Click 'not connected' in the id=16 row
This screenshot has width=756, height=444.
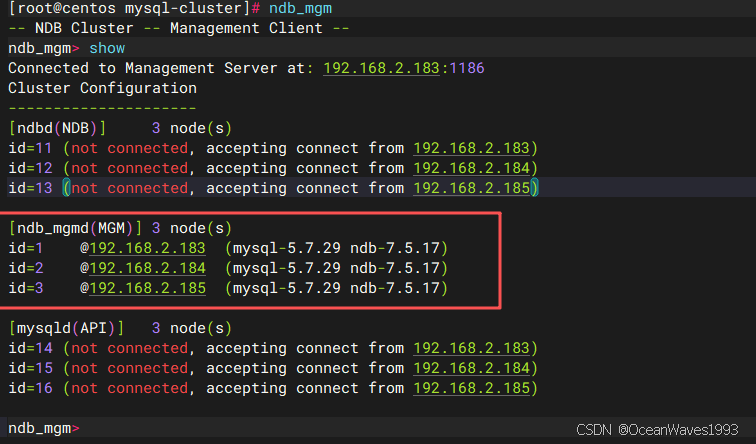129,388
